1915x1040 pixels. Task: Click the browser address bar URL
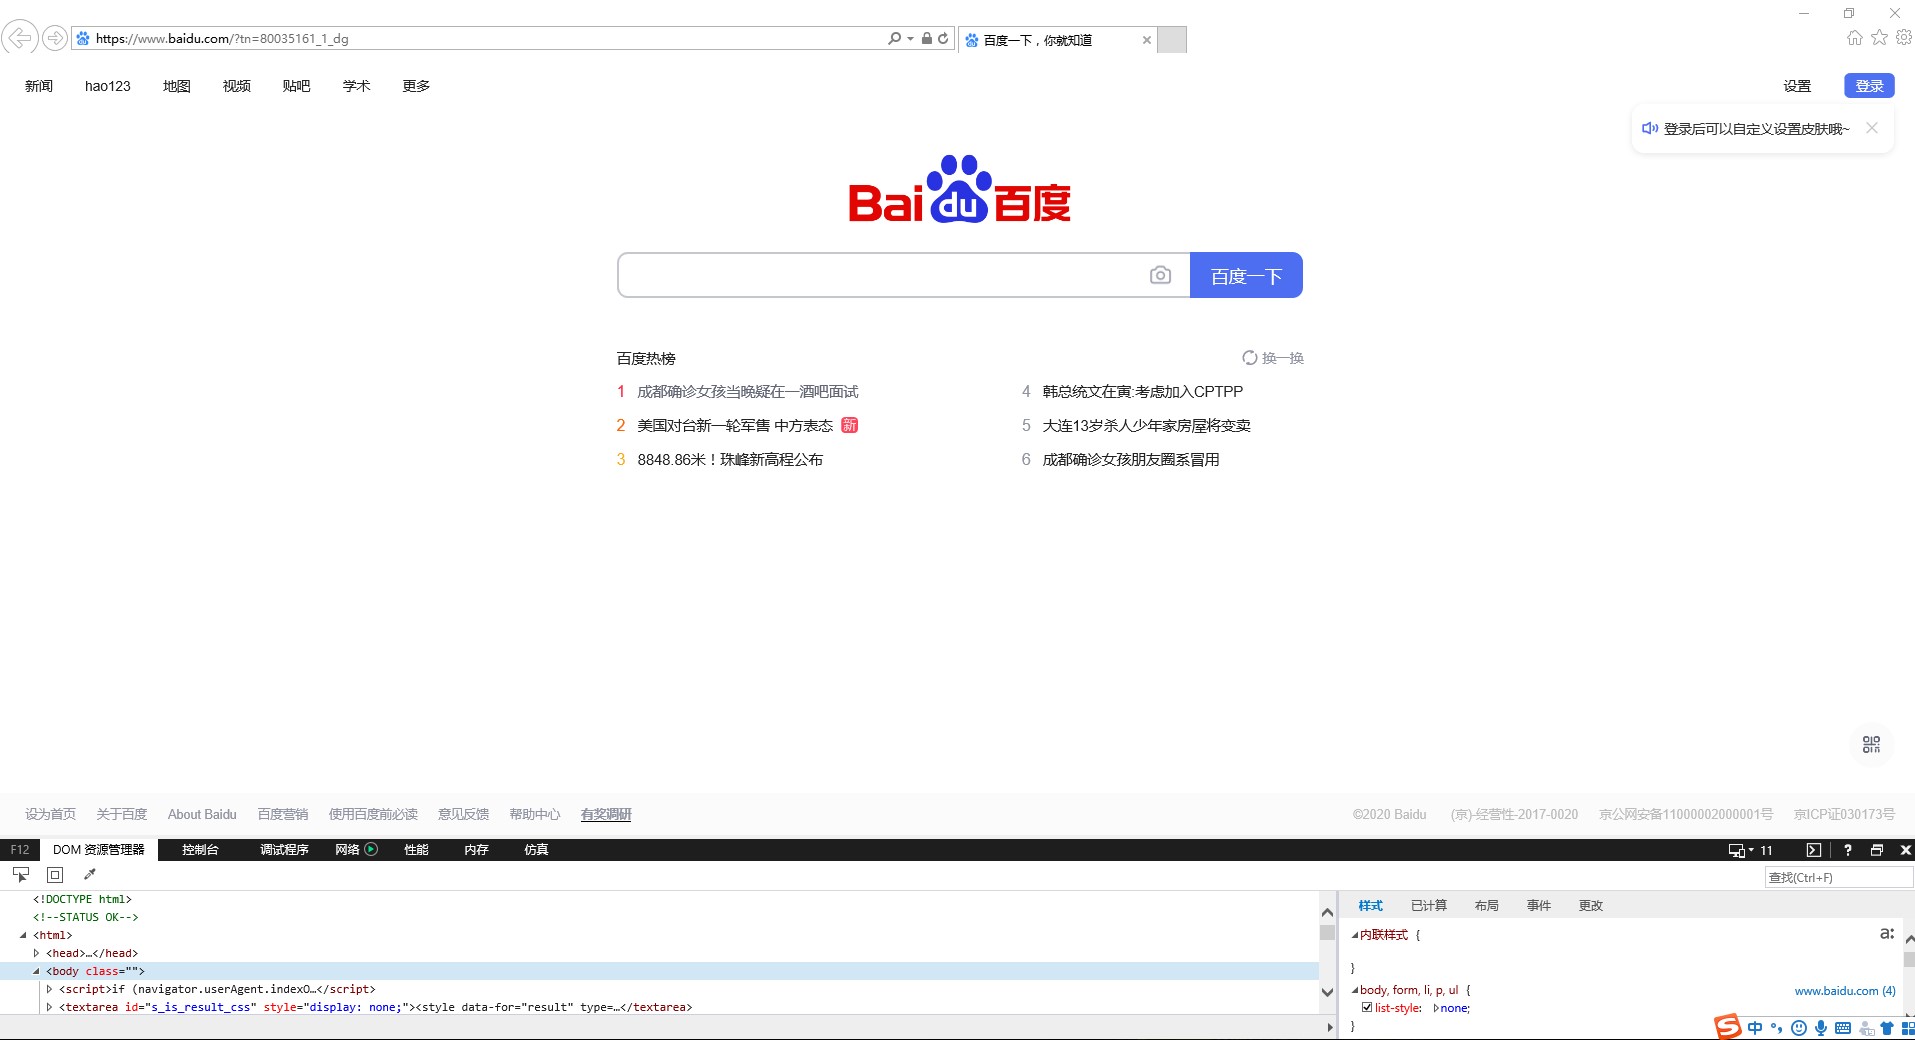pos(222,38)
